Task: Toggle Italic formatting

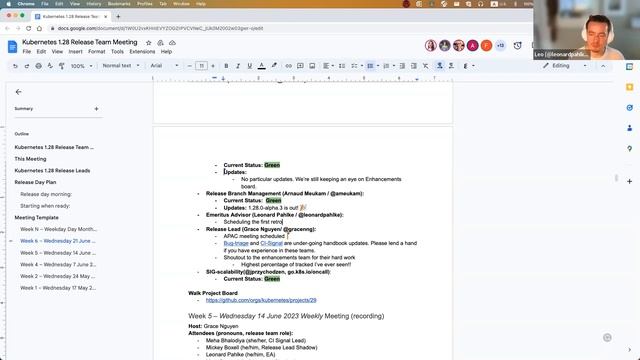Action: click(x=238, y=66)
